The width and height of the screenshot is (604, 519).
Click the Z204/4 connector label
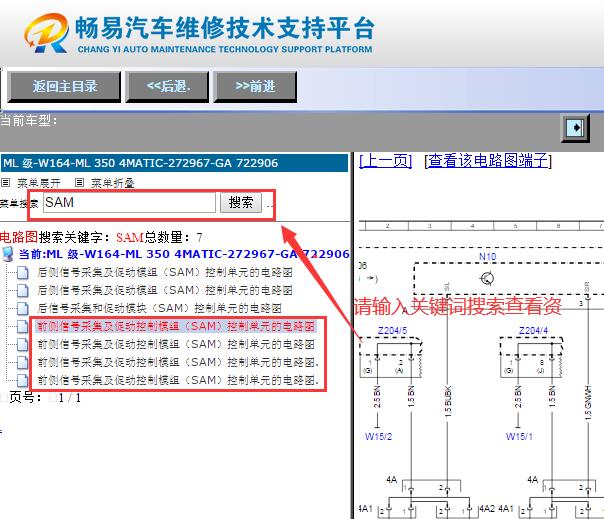point(533,331)
